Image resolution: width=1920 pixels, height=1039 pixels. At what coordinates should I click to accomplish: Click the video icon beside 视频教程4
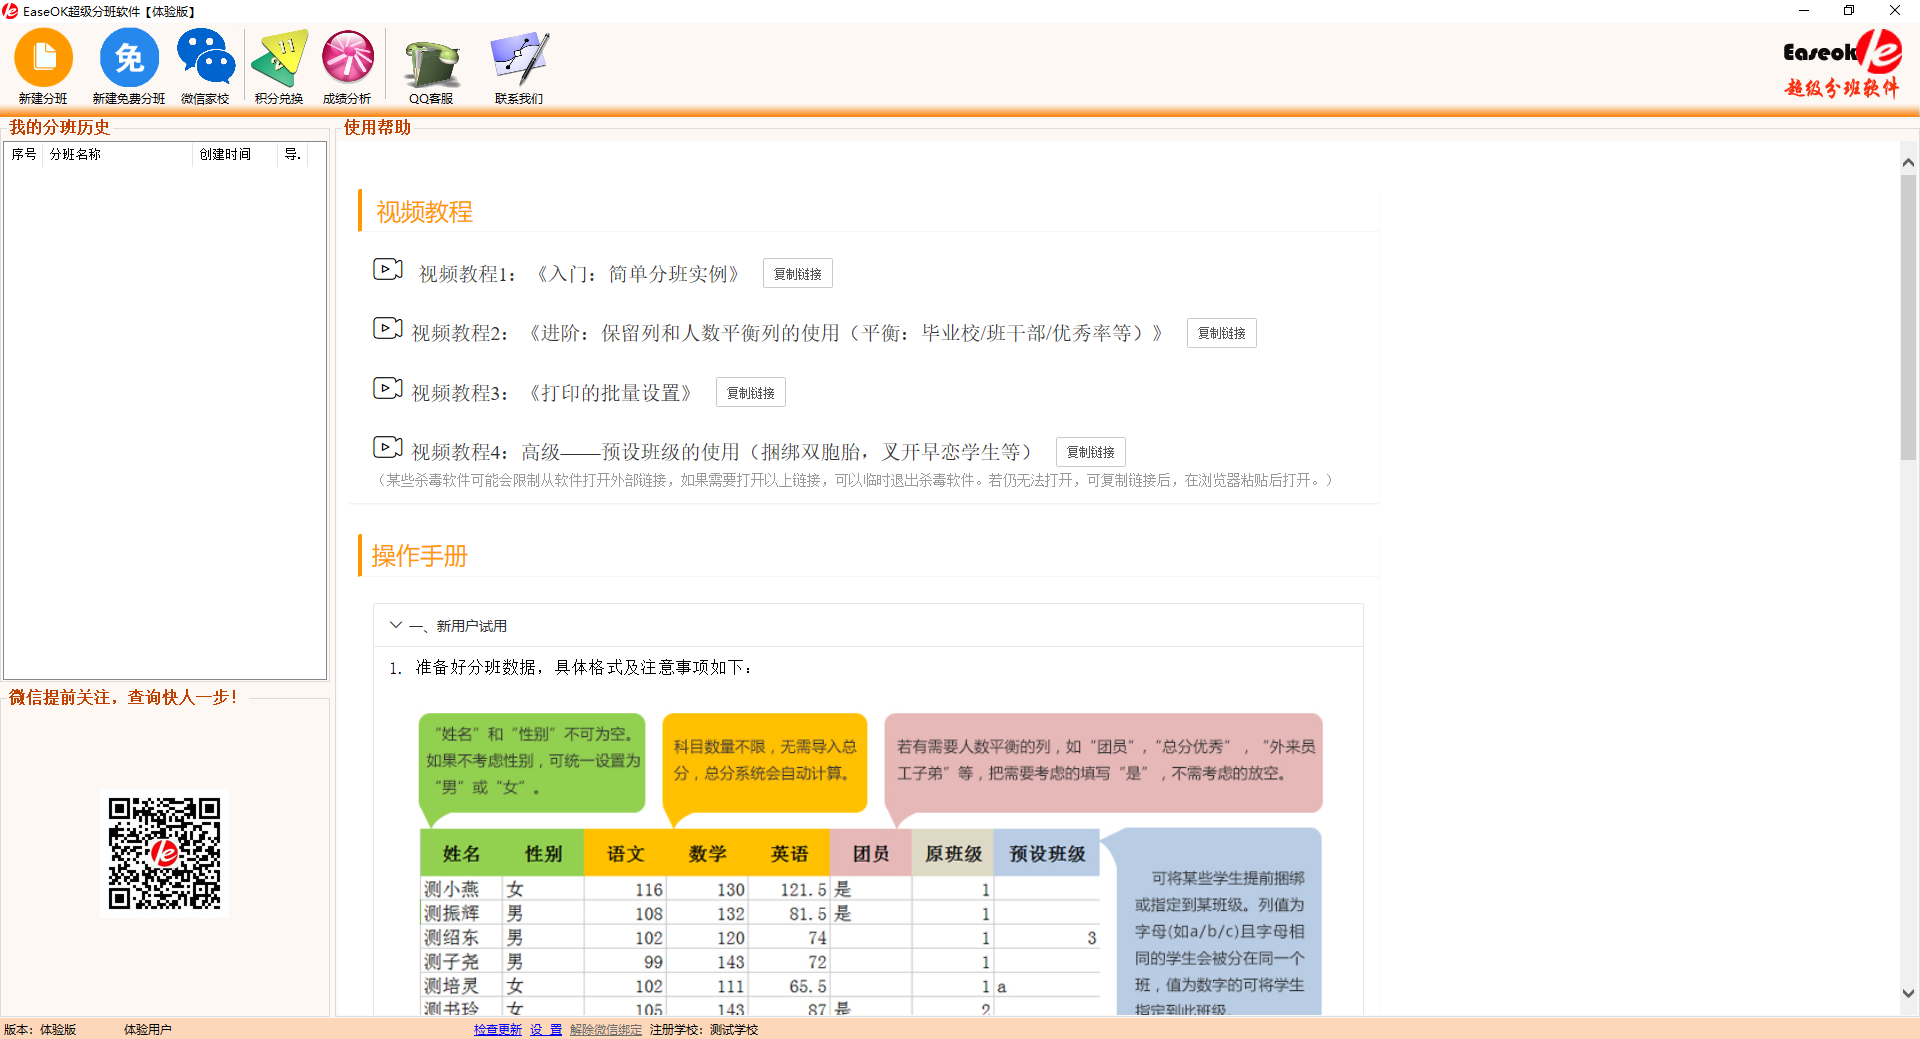pos(387,447)
